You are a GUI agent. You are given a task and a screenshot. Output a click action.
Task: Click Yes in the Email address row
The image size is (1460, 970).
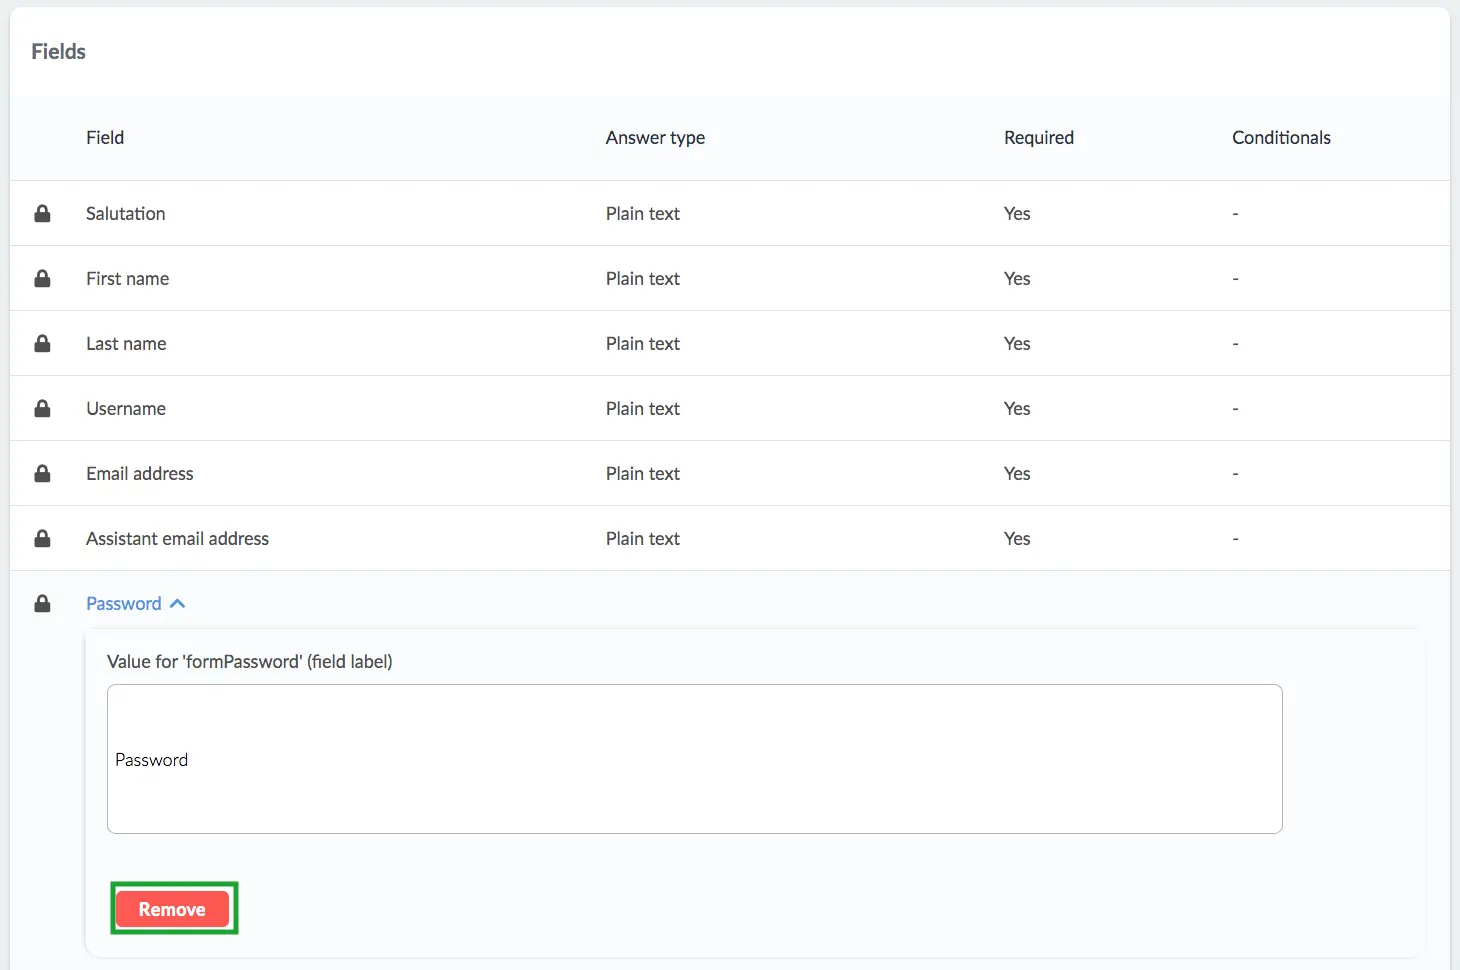click(1017, 473)
